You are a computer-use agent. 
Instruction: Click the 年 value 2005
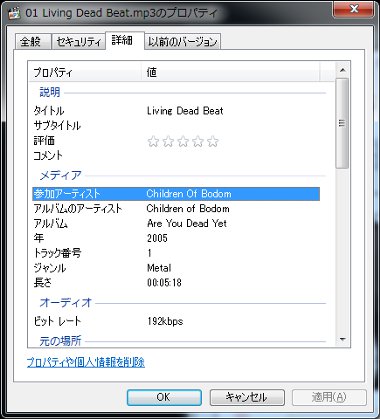coord(157,238)
